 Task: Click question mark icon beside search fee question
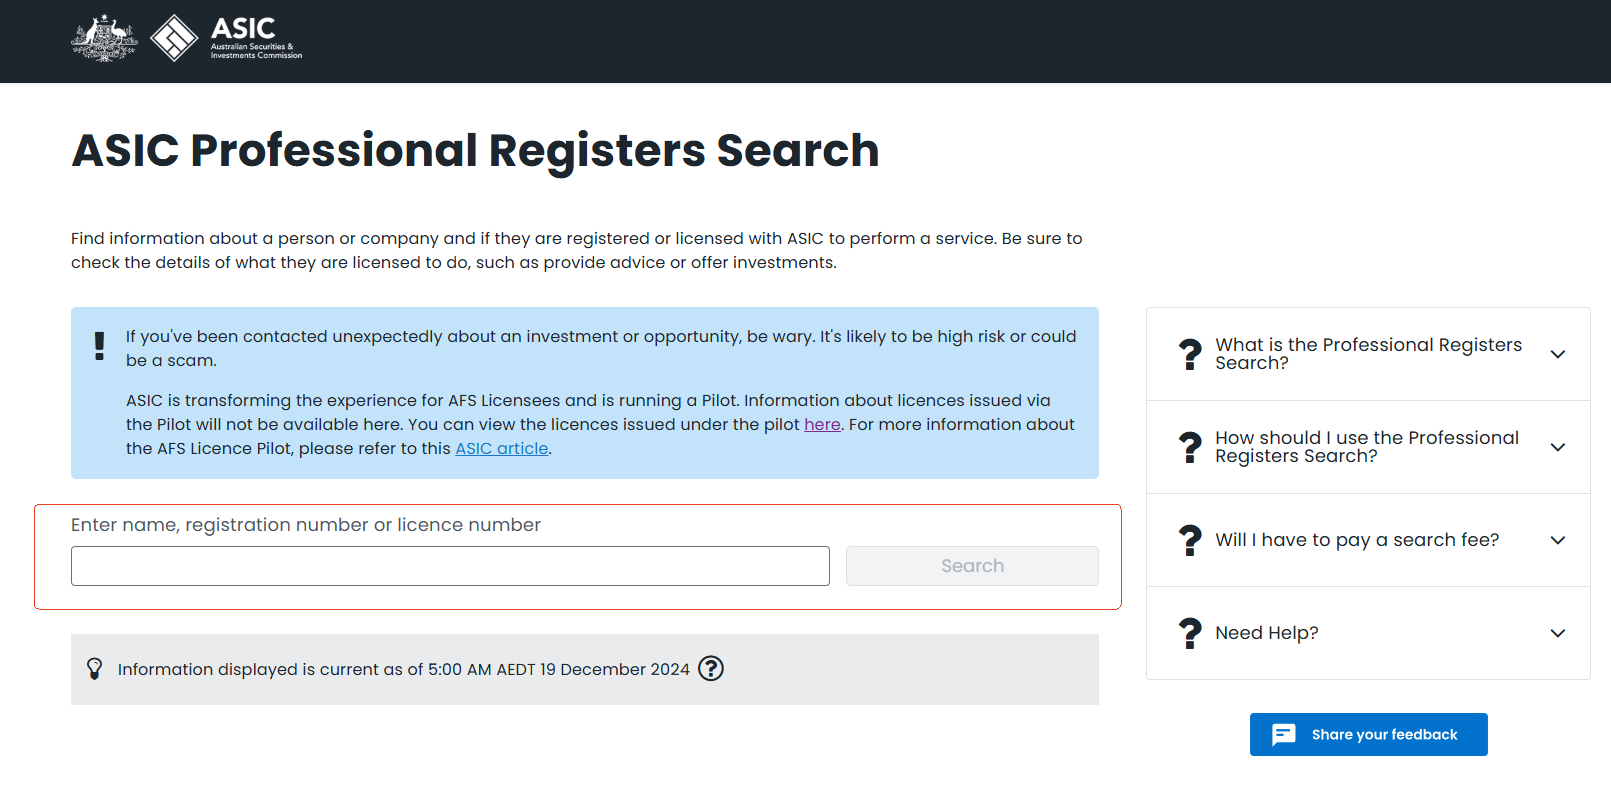1190,540
